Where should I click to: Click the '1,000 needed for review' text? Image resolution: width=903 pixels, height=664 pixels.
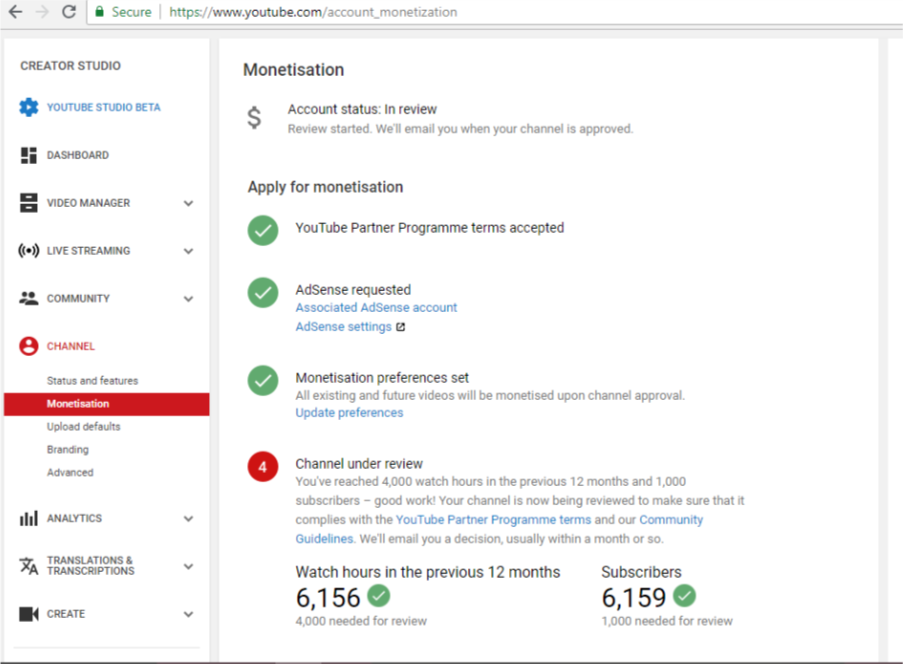click(667, 621)
